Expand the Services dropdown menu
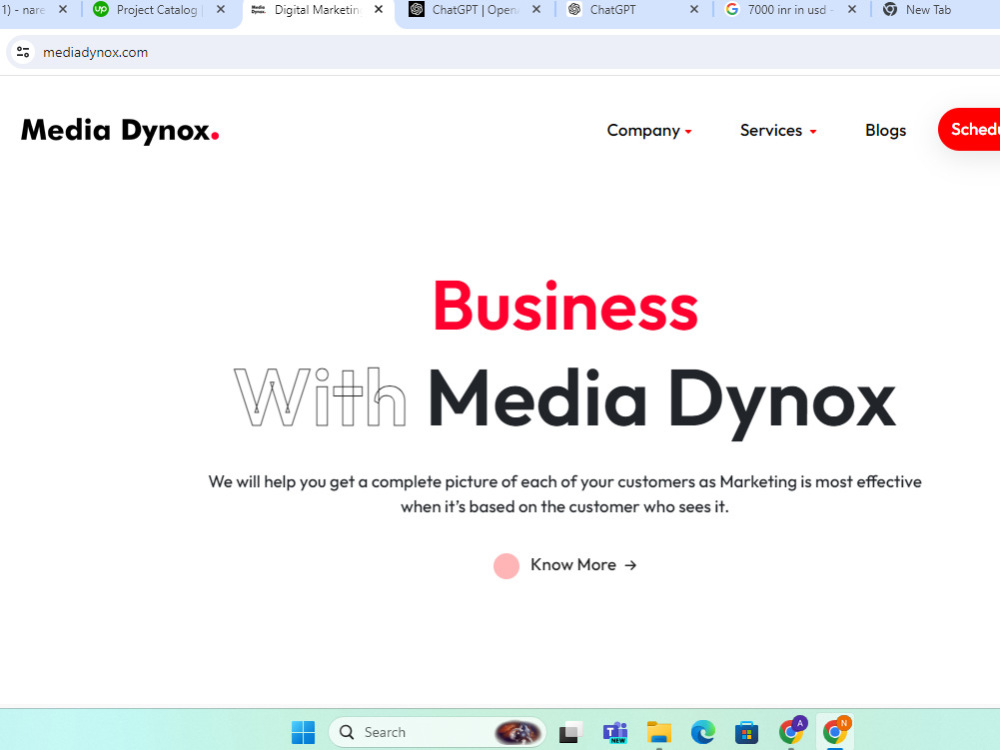Image resolution: width=1000 pixels, height=750 pixels. (x=778, y=131)
